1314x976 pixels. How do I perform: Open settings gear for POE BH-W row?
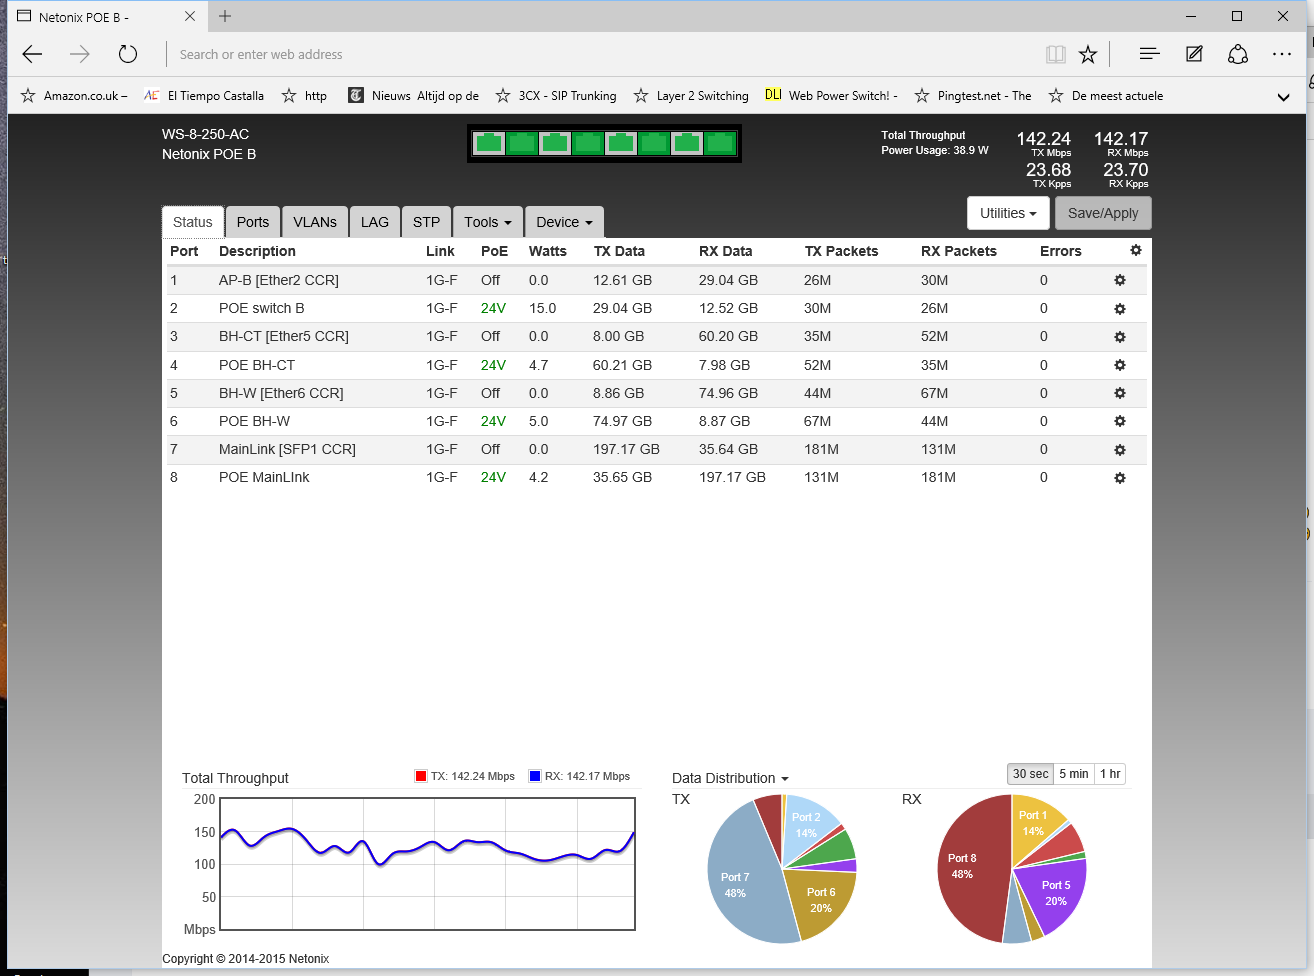(1120, 421)
